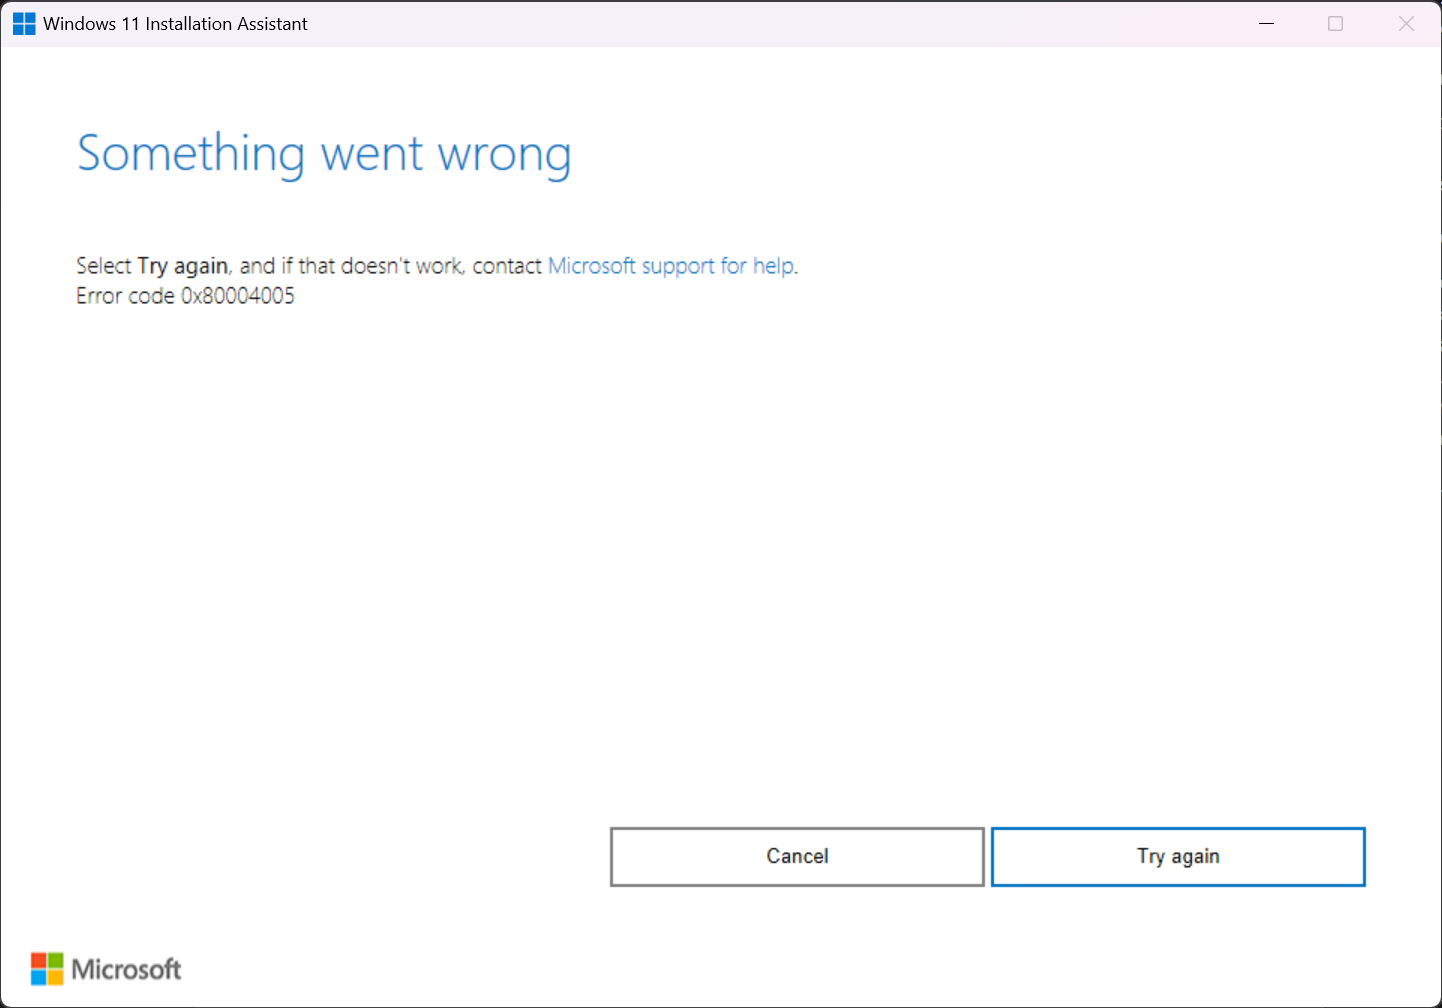This screenshot has width=1442, height=1008.
Task: Select the yellow square in the Microsoft logo
Action: pyautogui.click(x=53, y=975)
